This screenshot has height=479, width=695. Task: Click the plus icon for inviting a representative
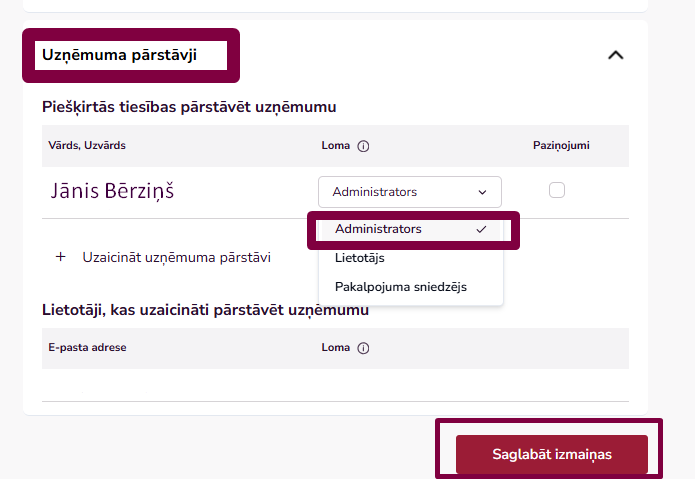(60, 257)
